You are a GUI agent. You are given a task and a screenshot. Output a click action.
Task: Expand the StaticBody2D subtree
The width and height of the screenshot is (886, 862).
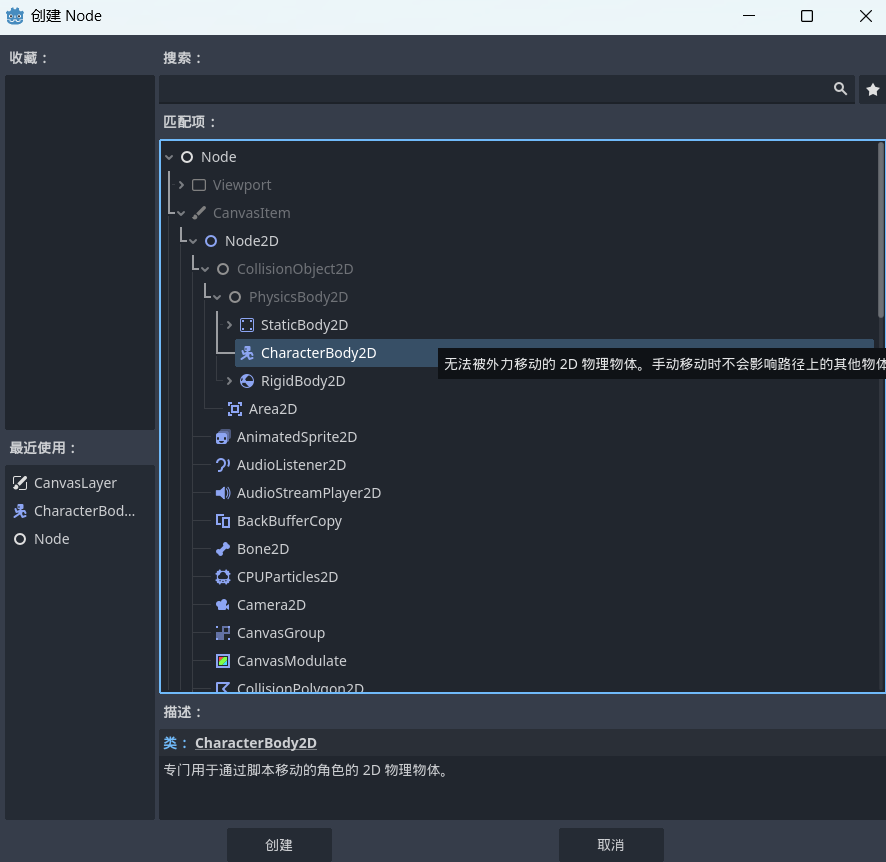point(229,325)
